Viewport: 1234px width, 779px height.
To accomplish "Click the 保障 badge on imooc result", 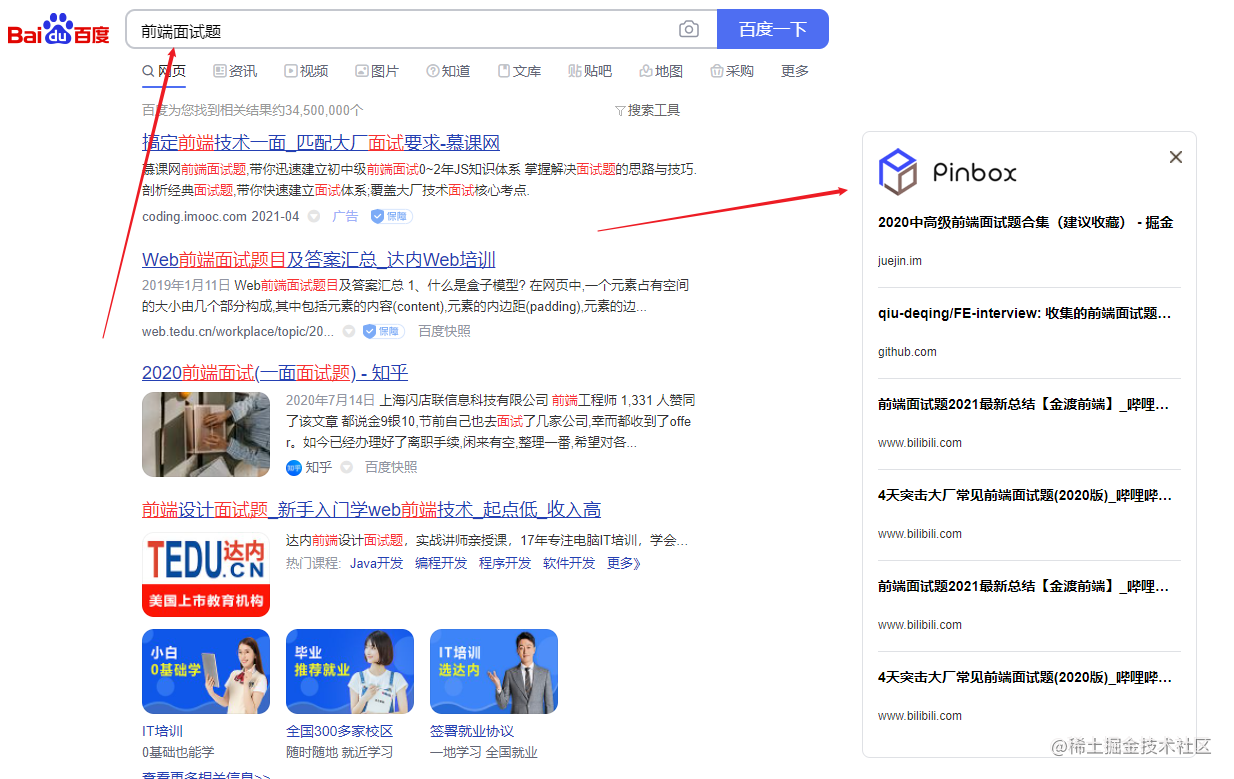I will tap(391, 216).
